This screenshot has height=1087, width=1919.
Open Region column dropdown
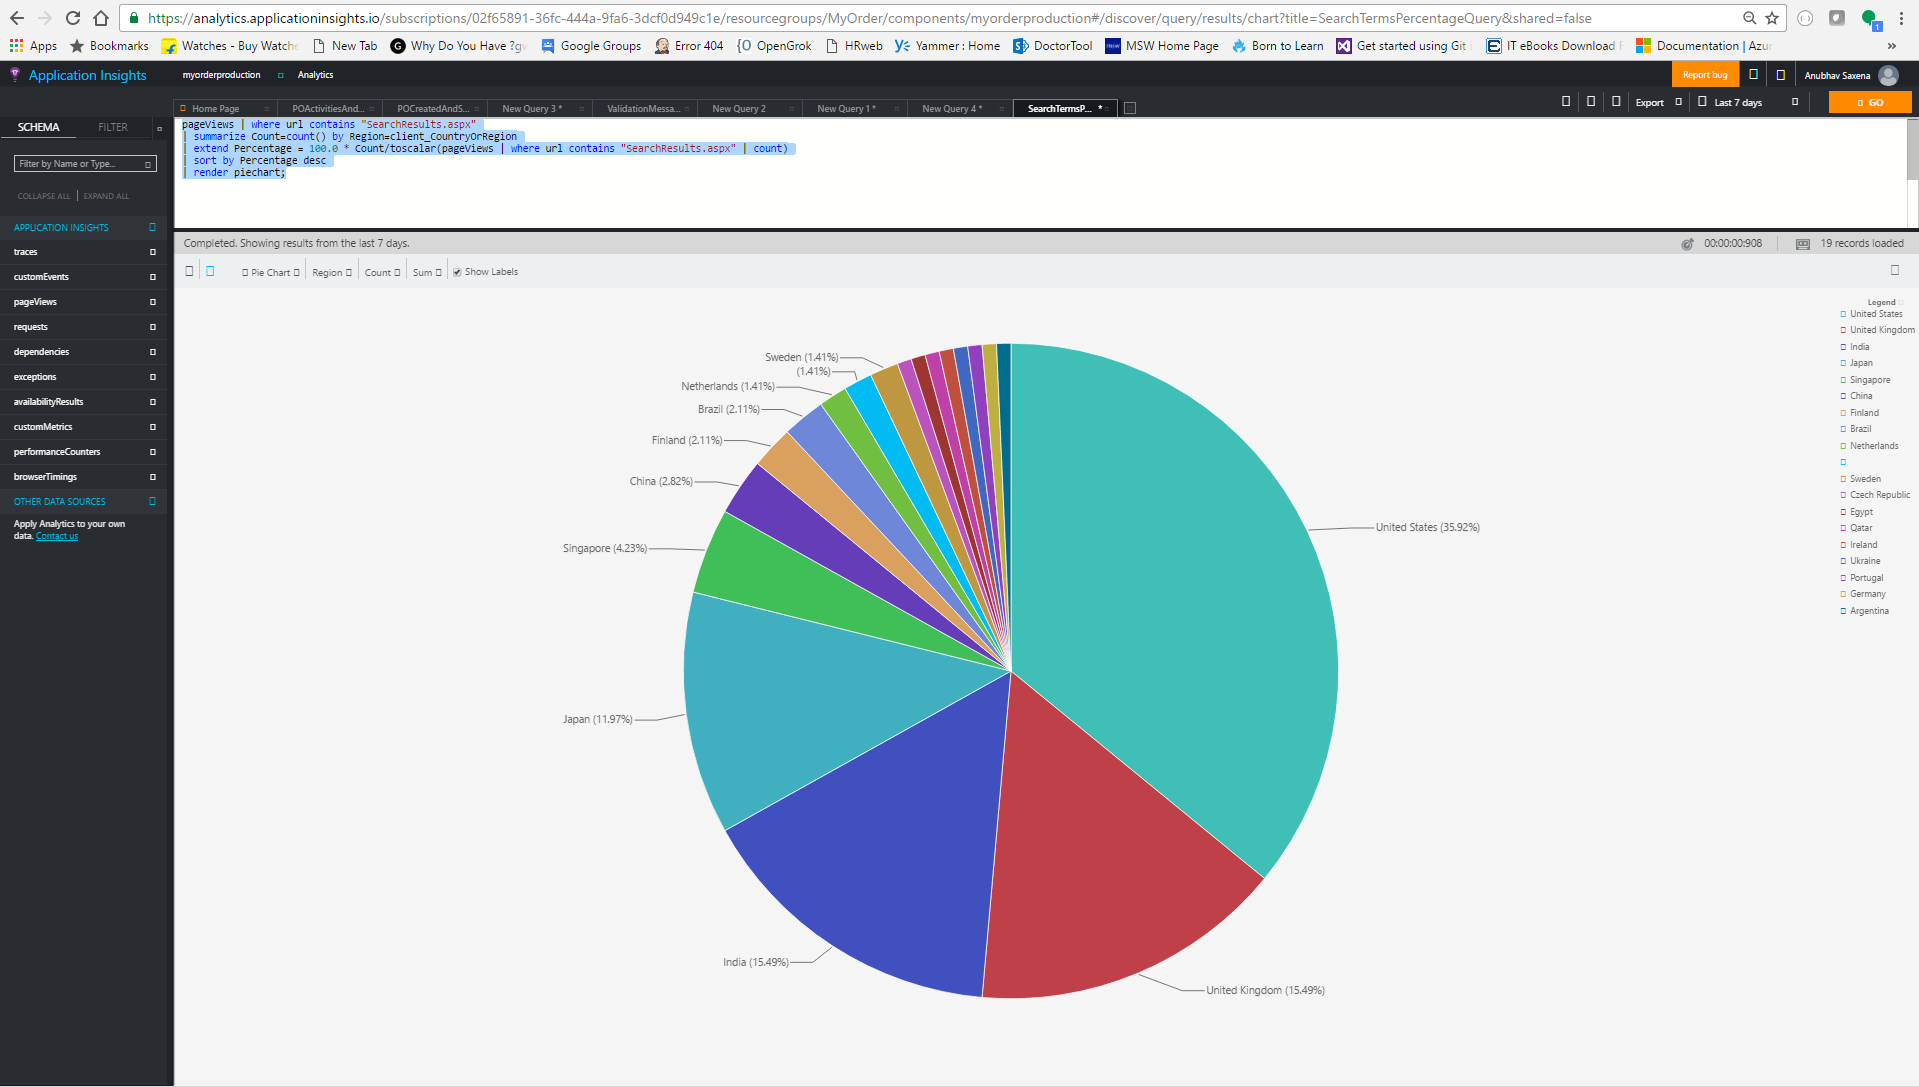click(x=332, y=272)
